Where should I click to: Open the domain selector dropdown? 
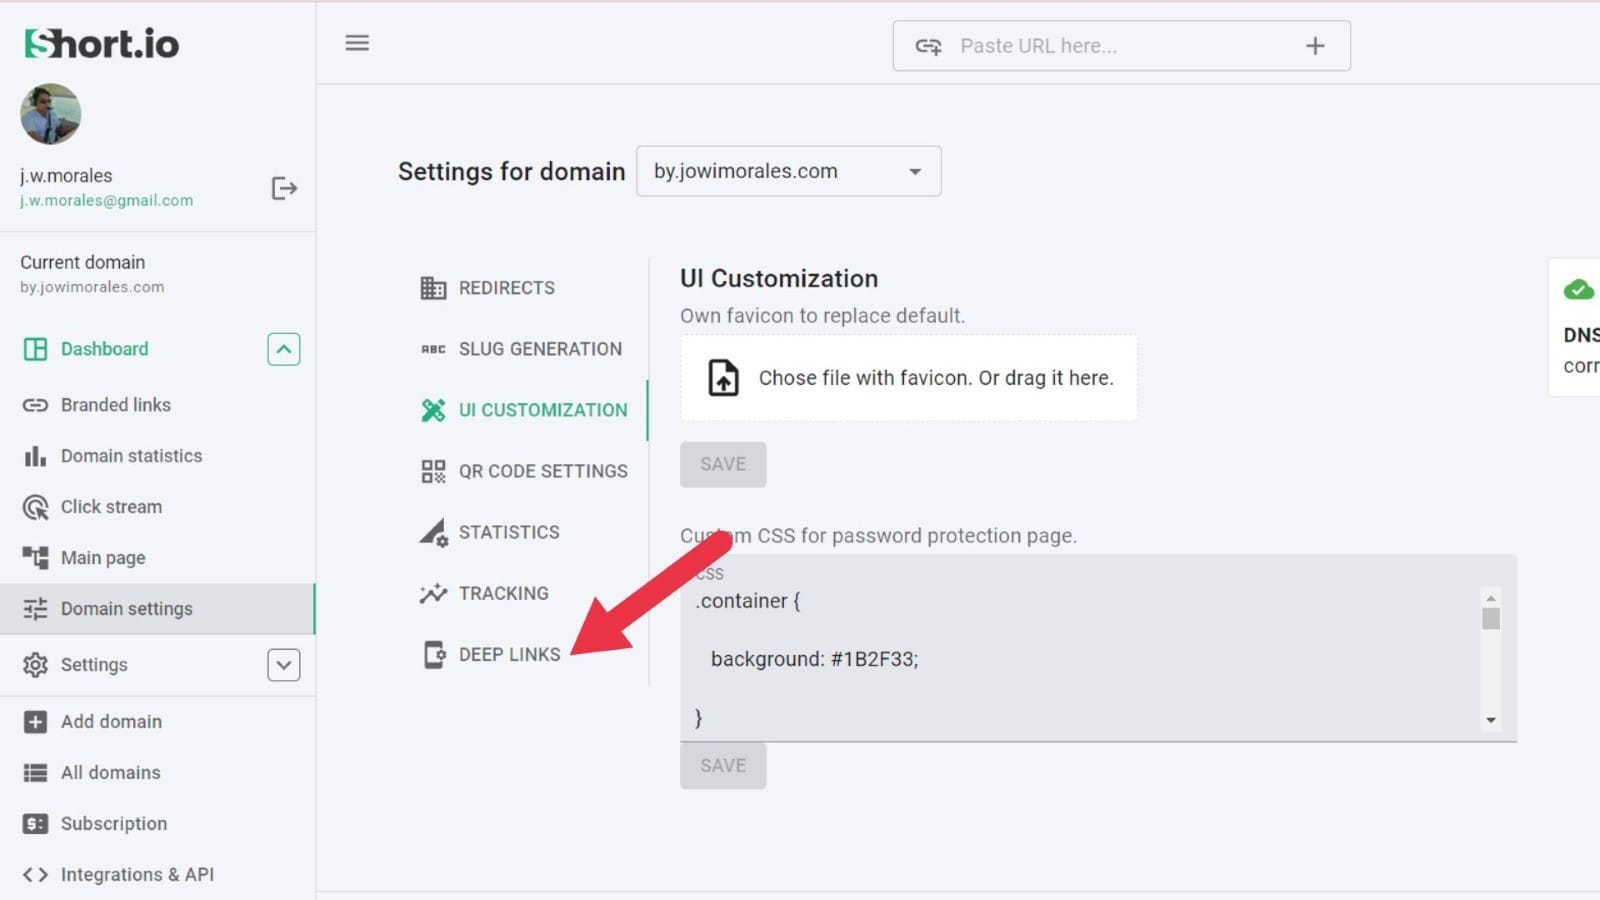788,171
